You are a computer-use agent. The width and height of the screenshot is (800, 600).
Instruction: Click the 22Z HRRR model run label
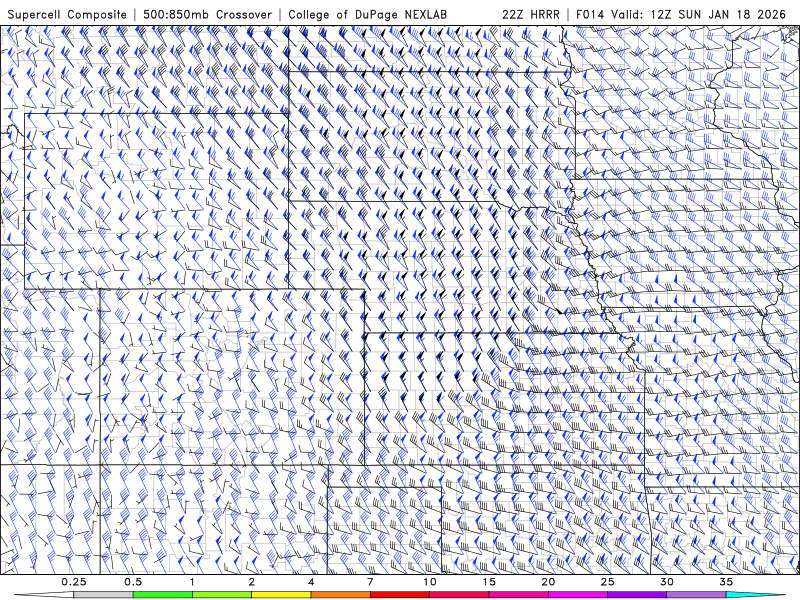pos(530,14)
